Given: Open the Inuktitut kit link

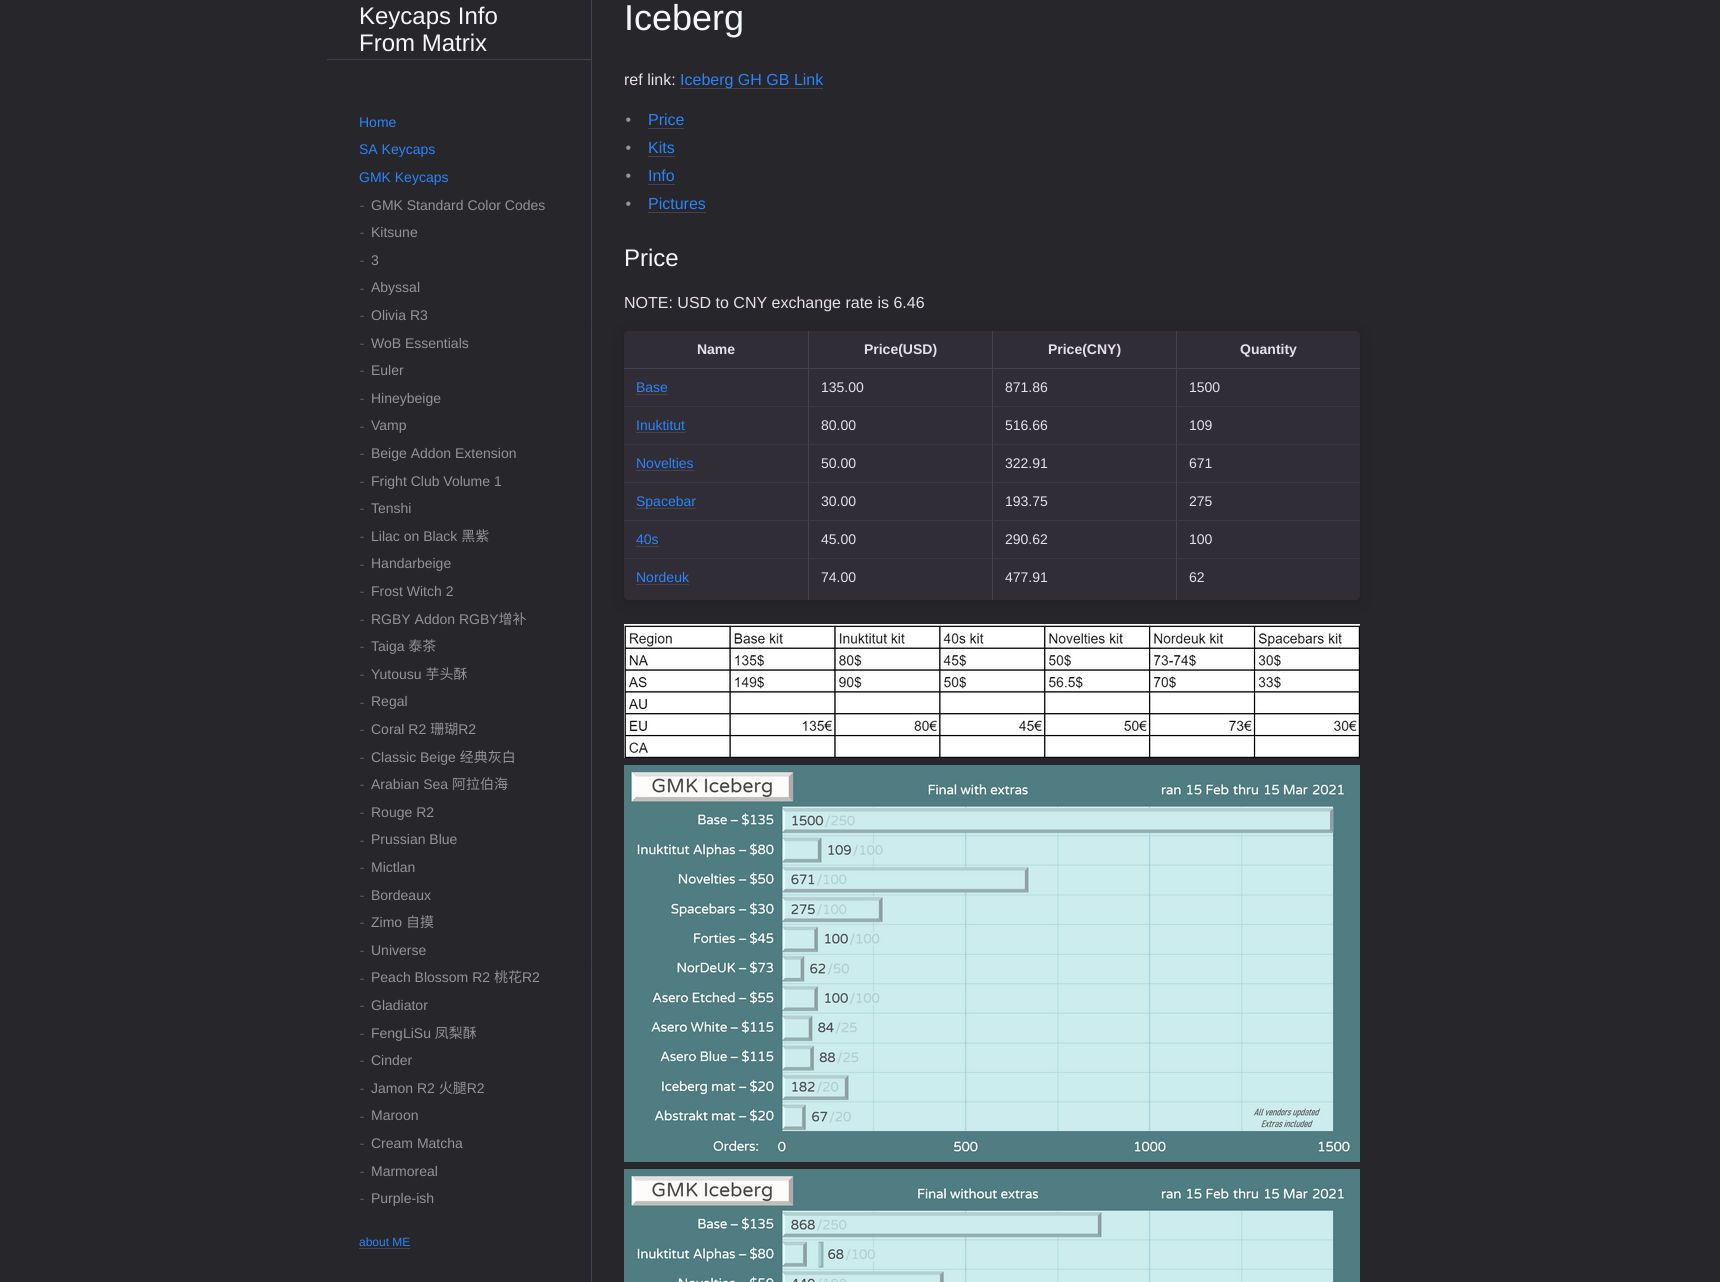Looking at the screenshot, I should (660, 426).
